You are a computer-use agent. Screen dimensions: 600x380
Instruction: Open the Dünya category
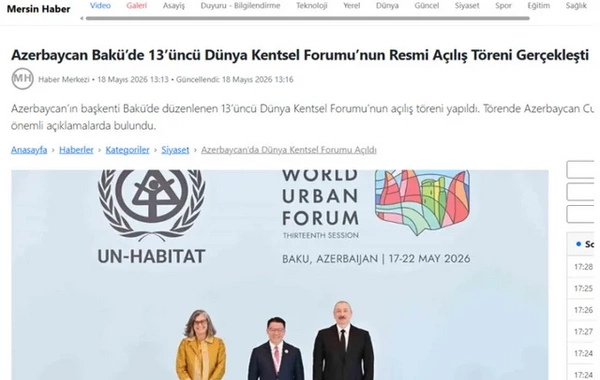[387, 5]
